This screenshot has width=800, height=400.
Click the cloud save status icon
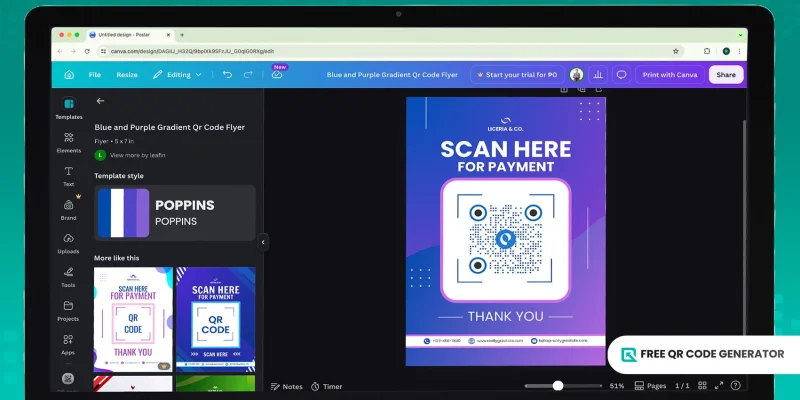pyautogui.click(x=277, y=74)
